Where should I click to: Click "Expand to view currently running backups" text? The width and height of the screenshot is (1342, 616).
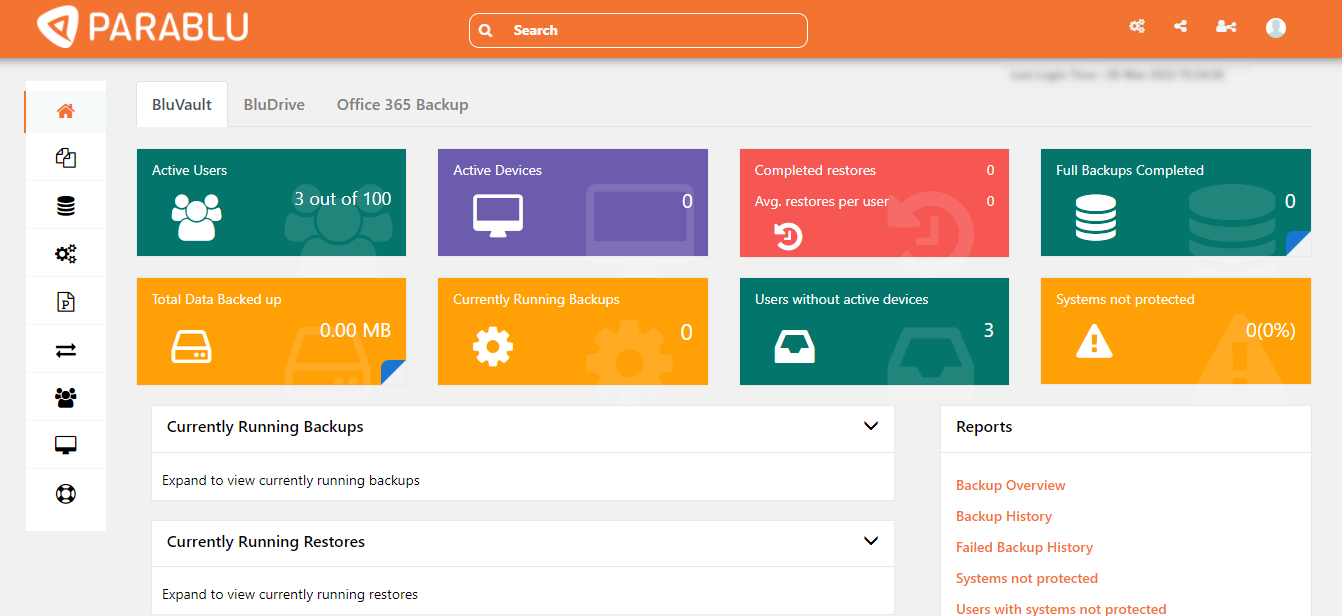pyautogui.click(x=291, y=480)
